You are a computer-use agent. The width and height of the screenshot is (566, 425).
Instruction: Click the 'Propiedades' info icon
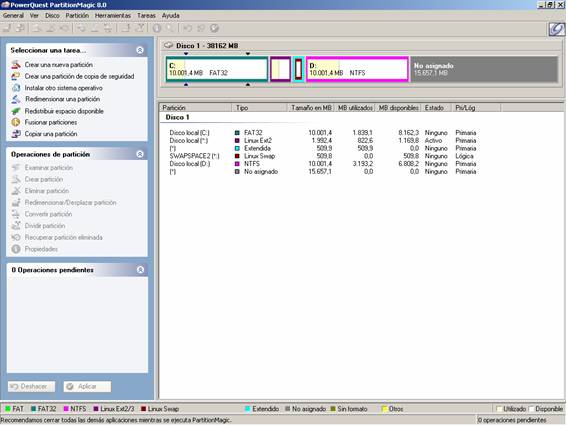coord(16,249)
